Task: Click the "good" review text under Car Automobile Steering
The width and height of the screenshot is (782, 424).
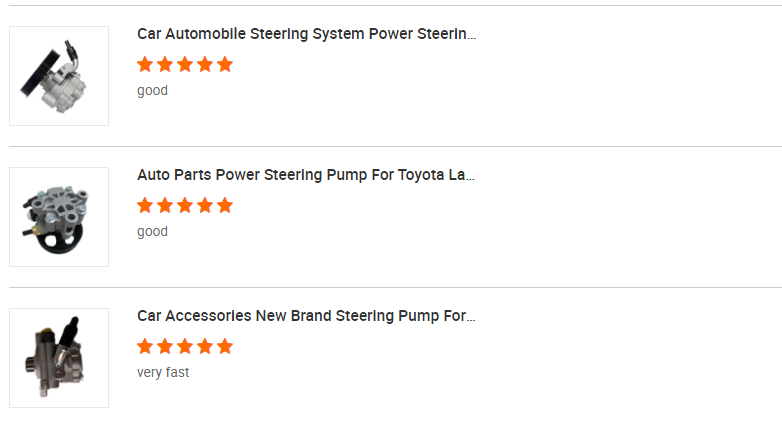Action: tap(152, 91)
